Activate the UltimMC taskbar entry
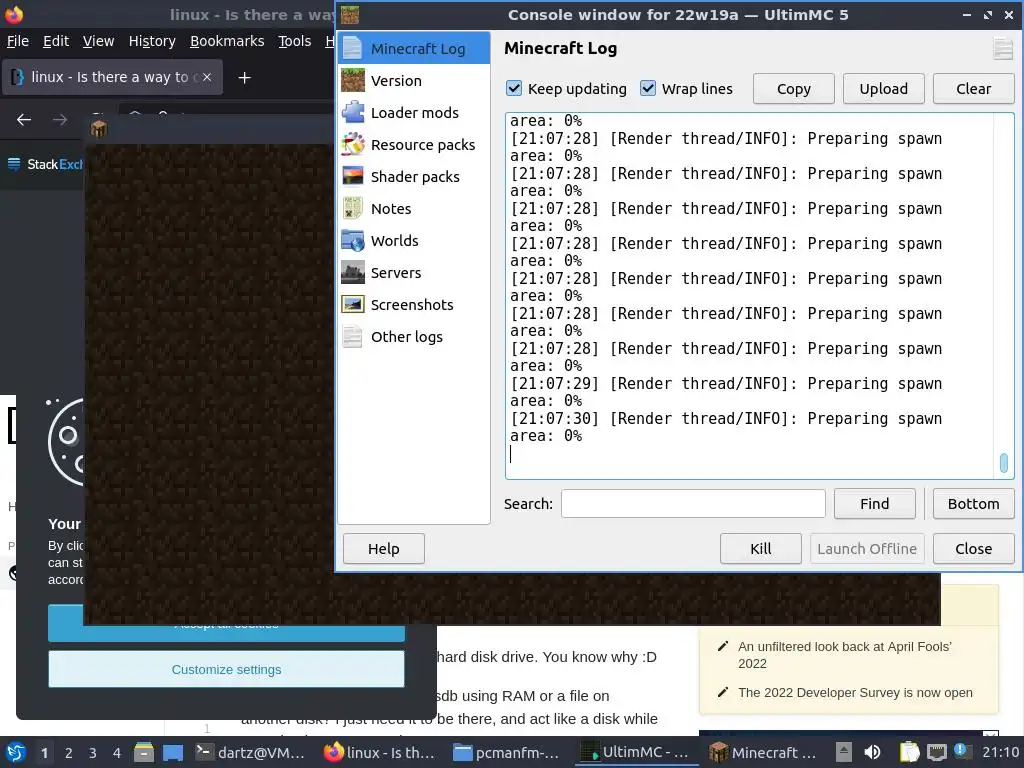The image size is (1024, 768). pos(634,752)
